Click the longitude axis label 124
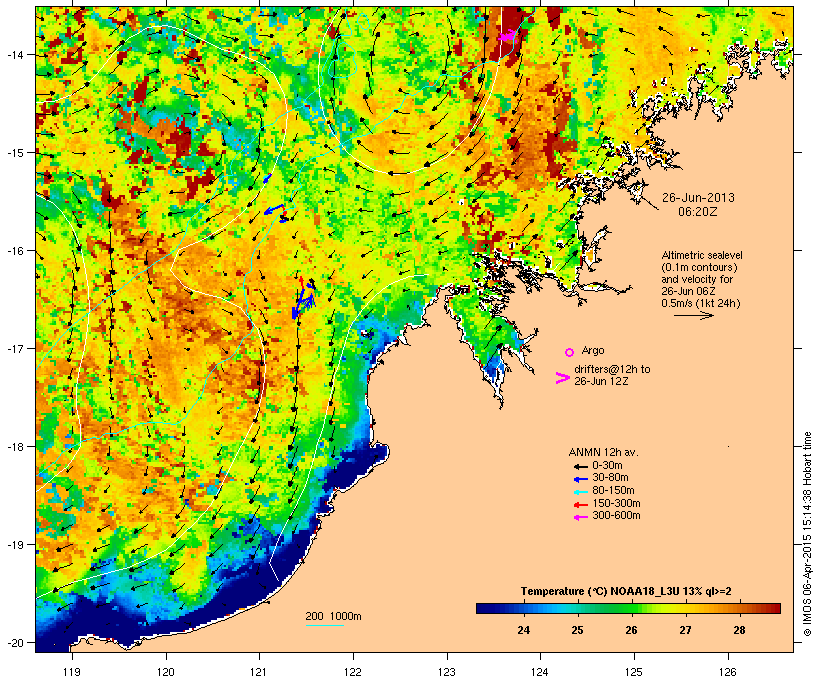This screenshot has width=820, height=680. (540, 672)
